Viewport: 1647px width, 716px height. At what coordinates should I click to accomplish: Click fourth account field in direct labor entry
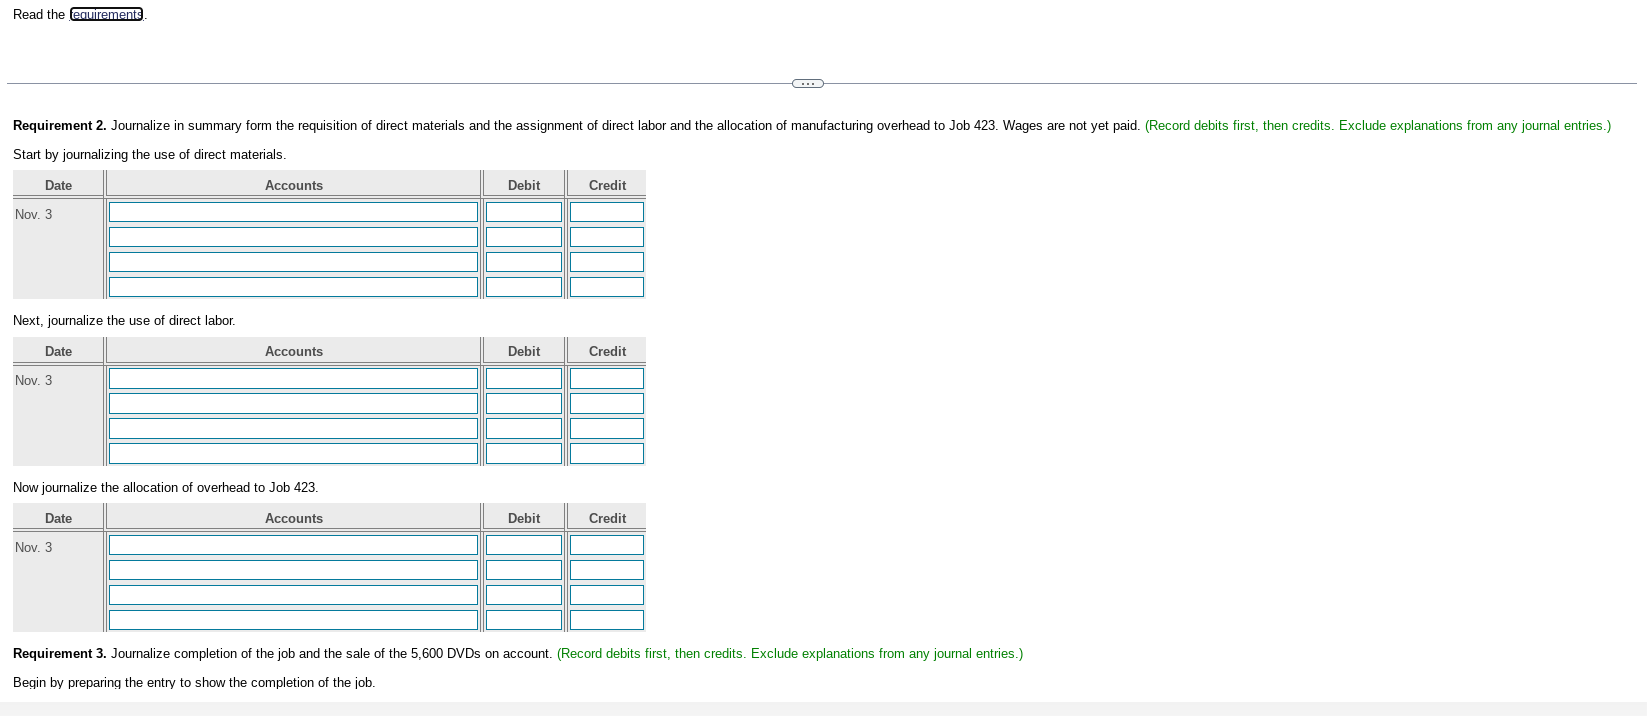(x=293, y=453)
